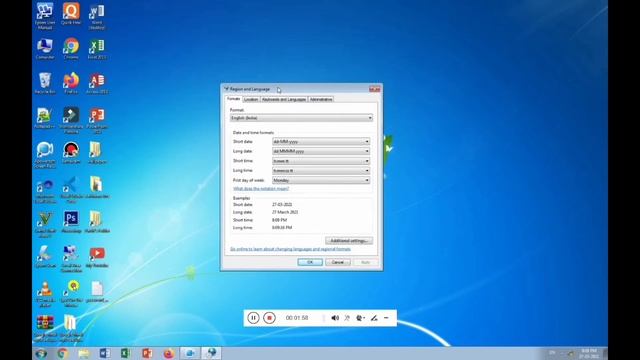Launch Chrome from the taskbar
The width and height of the screenshot is (640, 360).
click(x=62, y=353)
